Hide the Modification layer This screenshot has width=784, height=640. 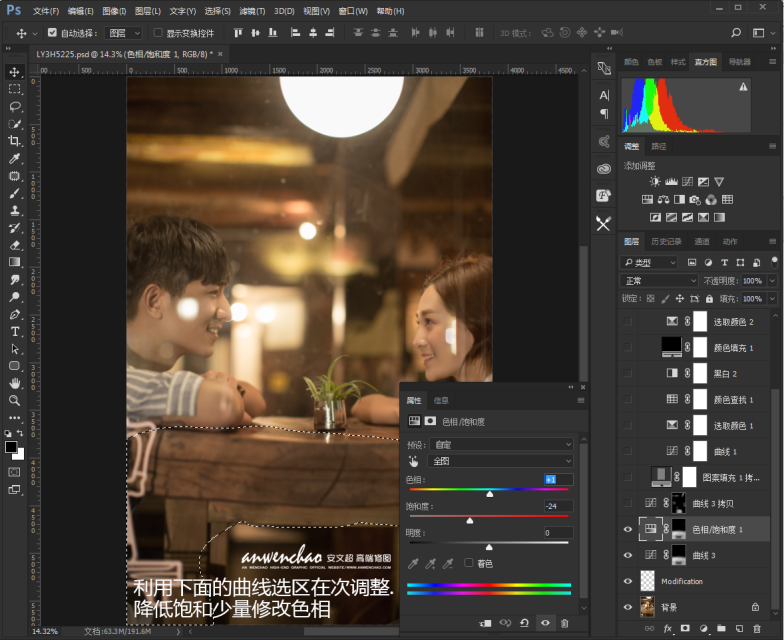click(x=628, y=582)
